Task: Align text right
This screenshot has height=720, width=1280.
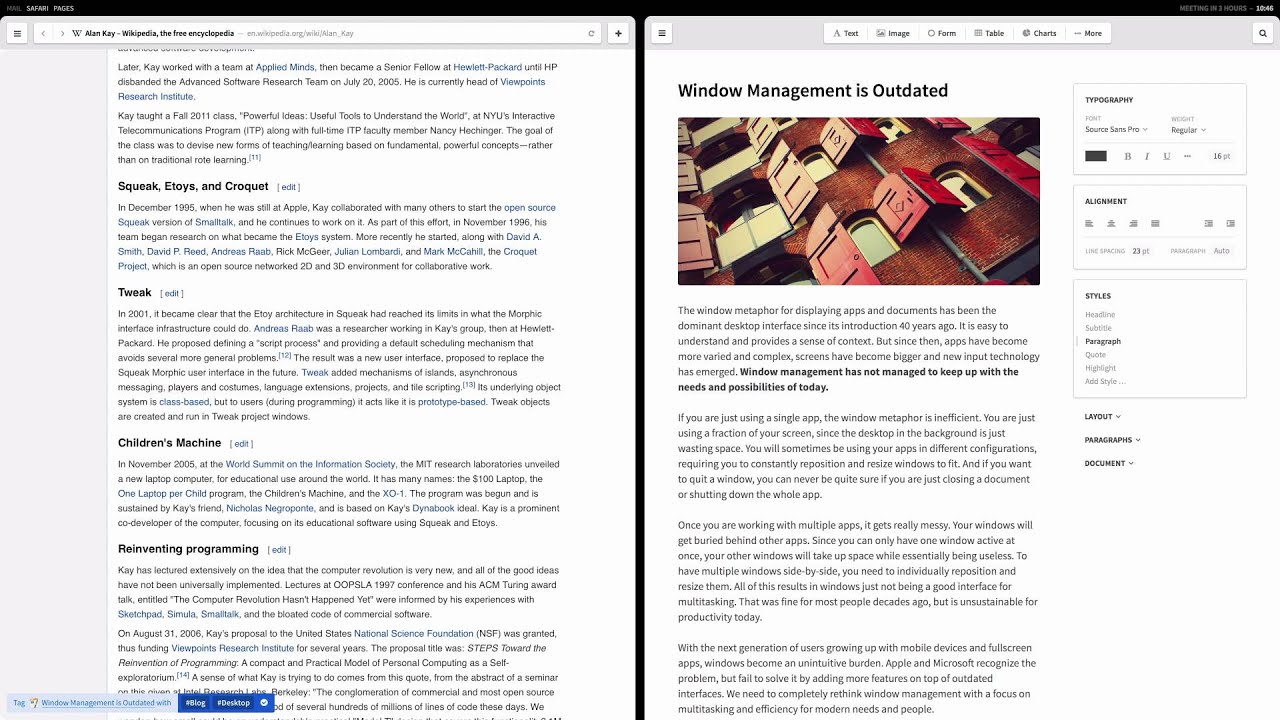Action: [x=1133, y=224]
